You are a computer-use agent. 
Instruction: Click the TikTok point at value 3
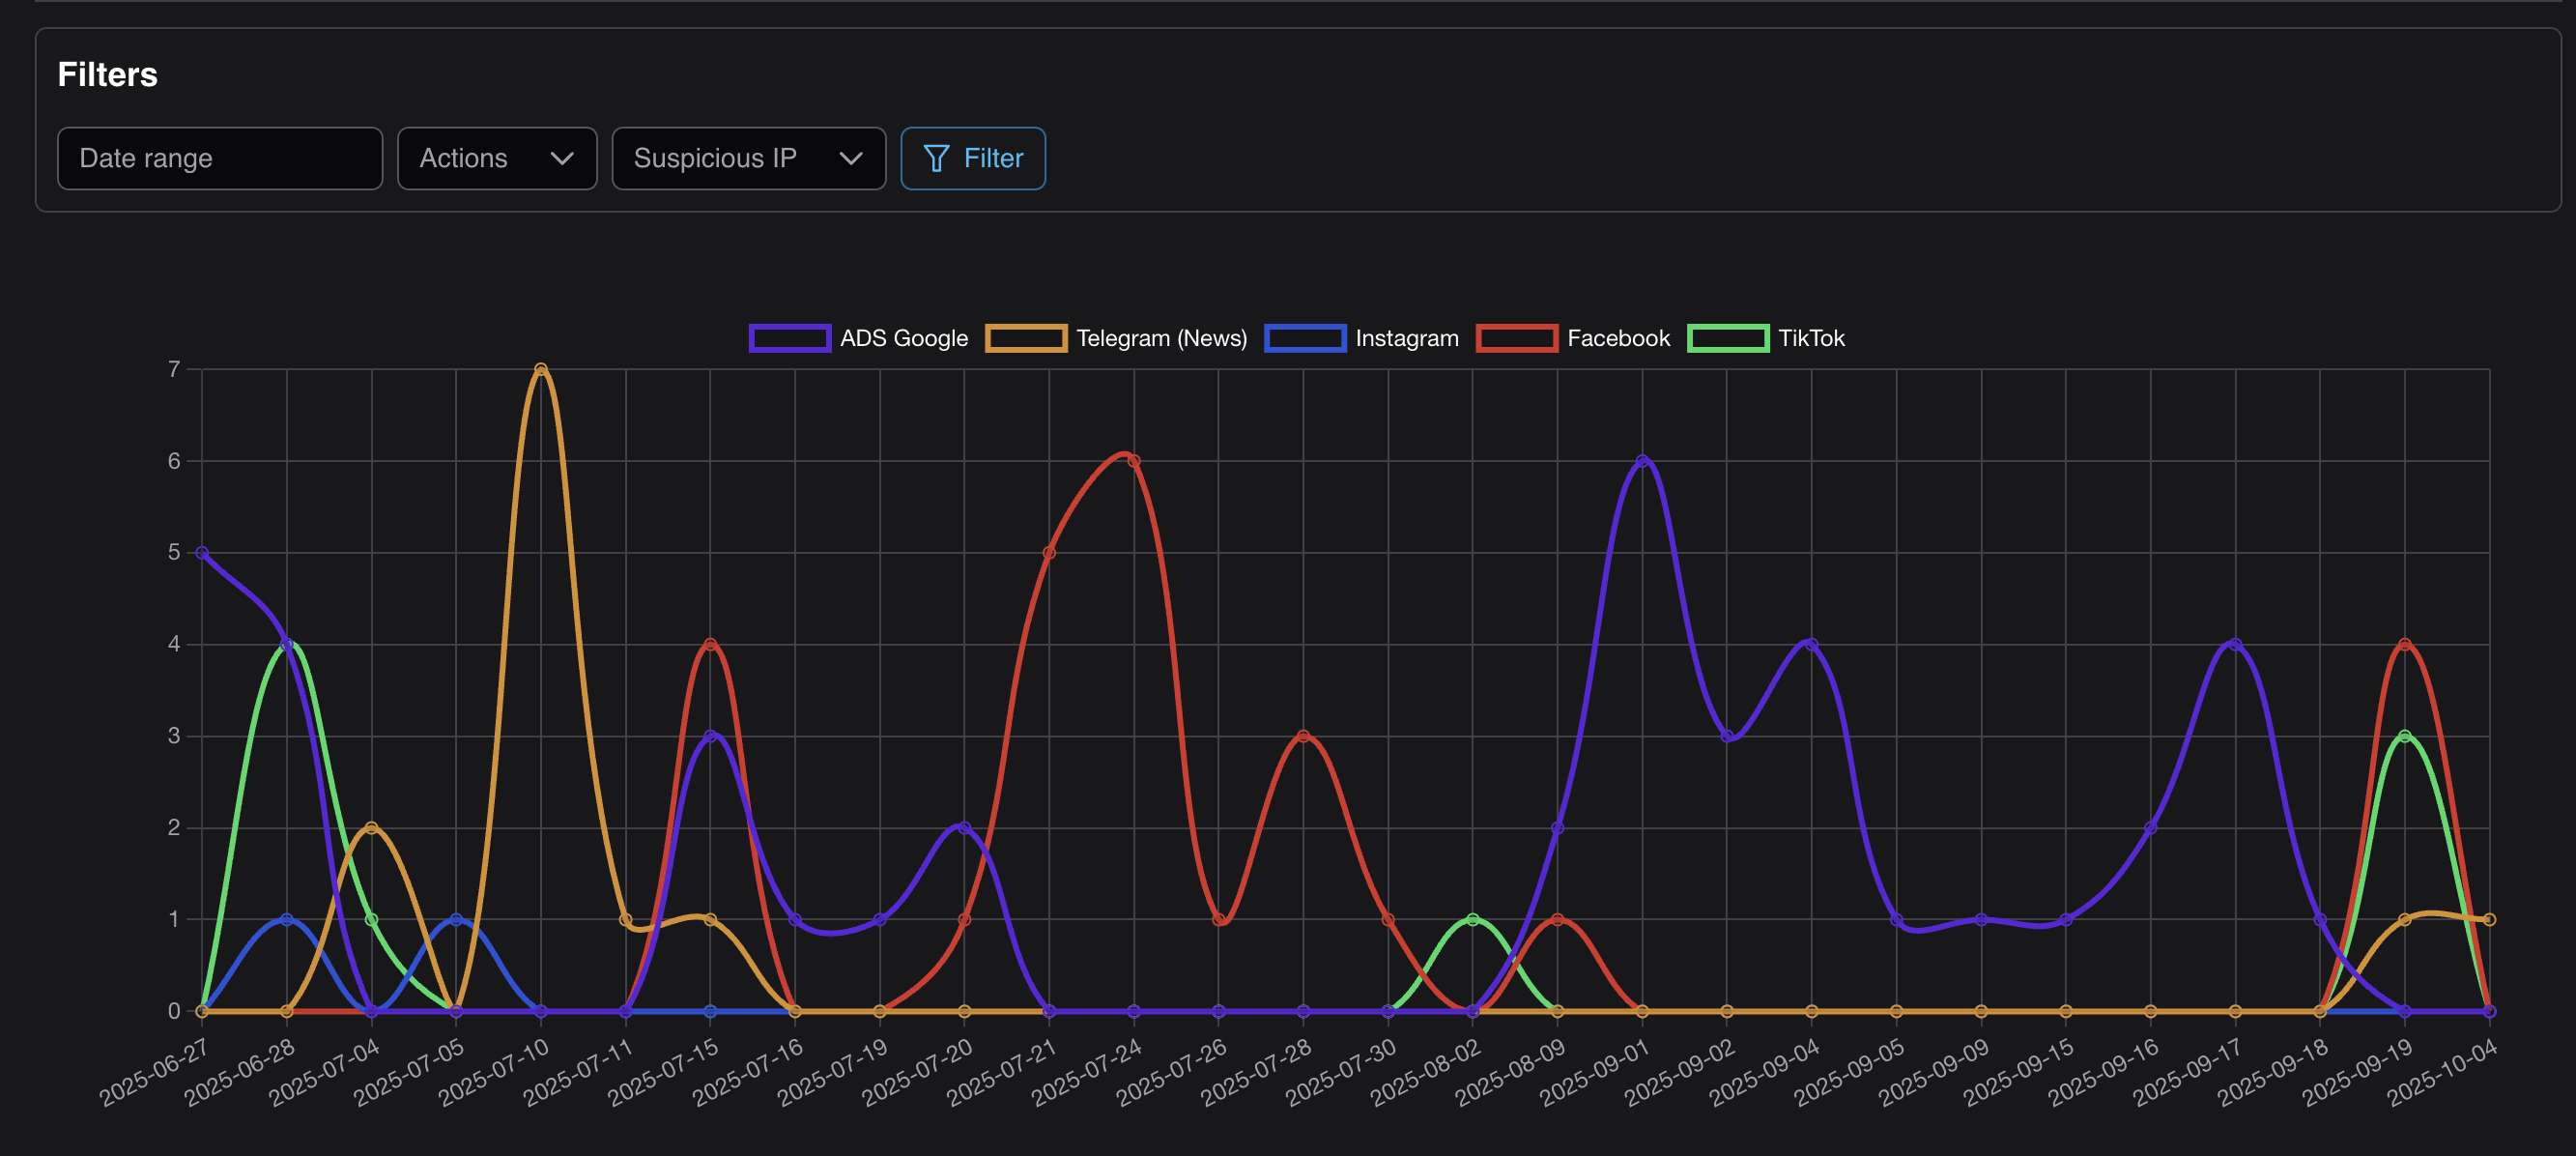point(2404,736)
